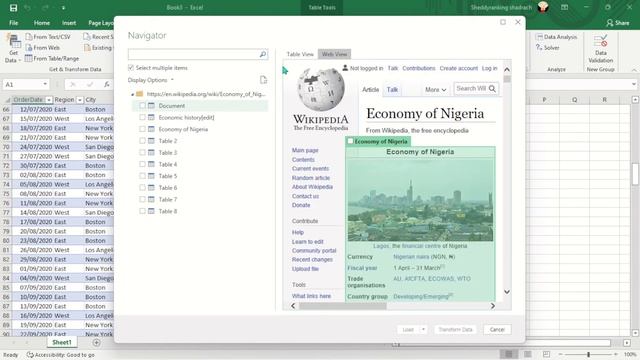Click the Log in link

tap(489, 69)
